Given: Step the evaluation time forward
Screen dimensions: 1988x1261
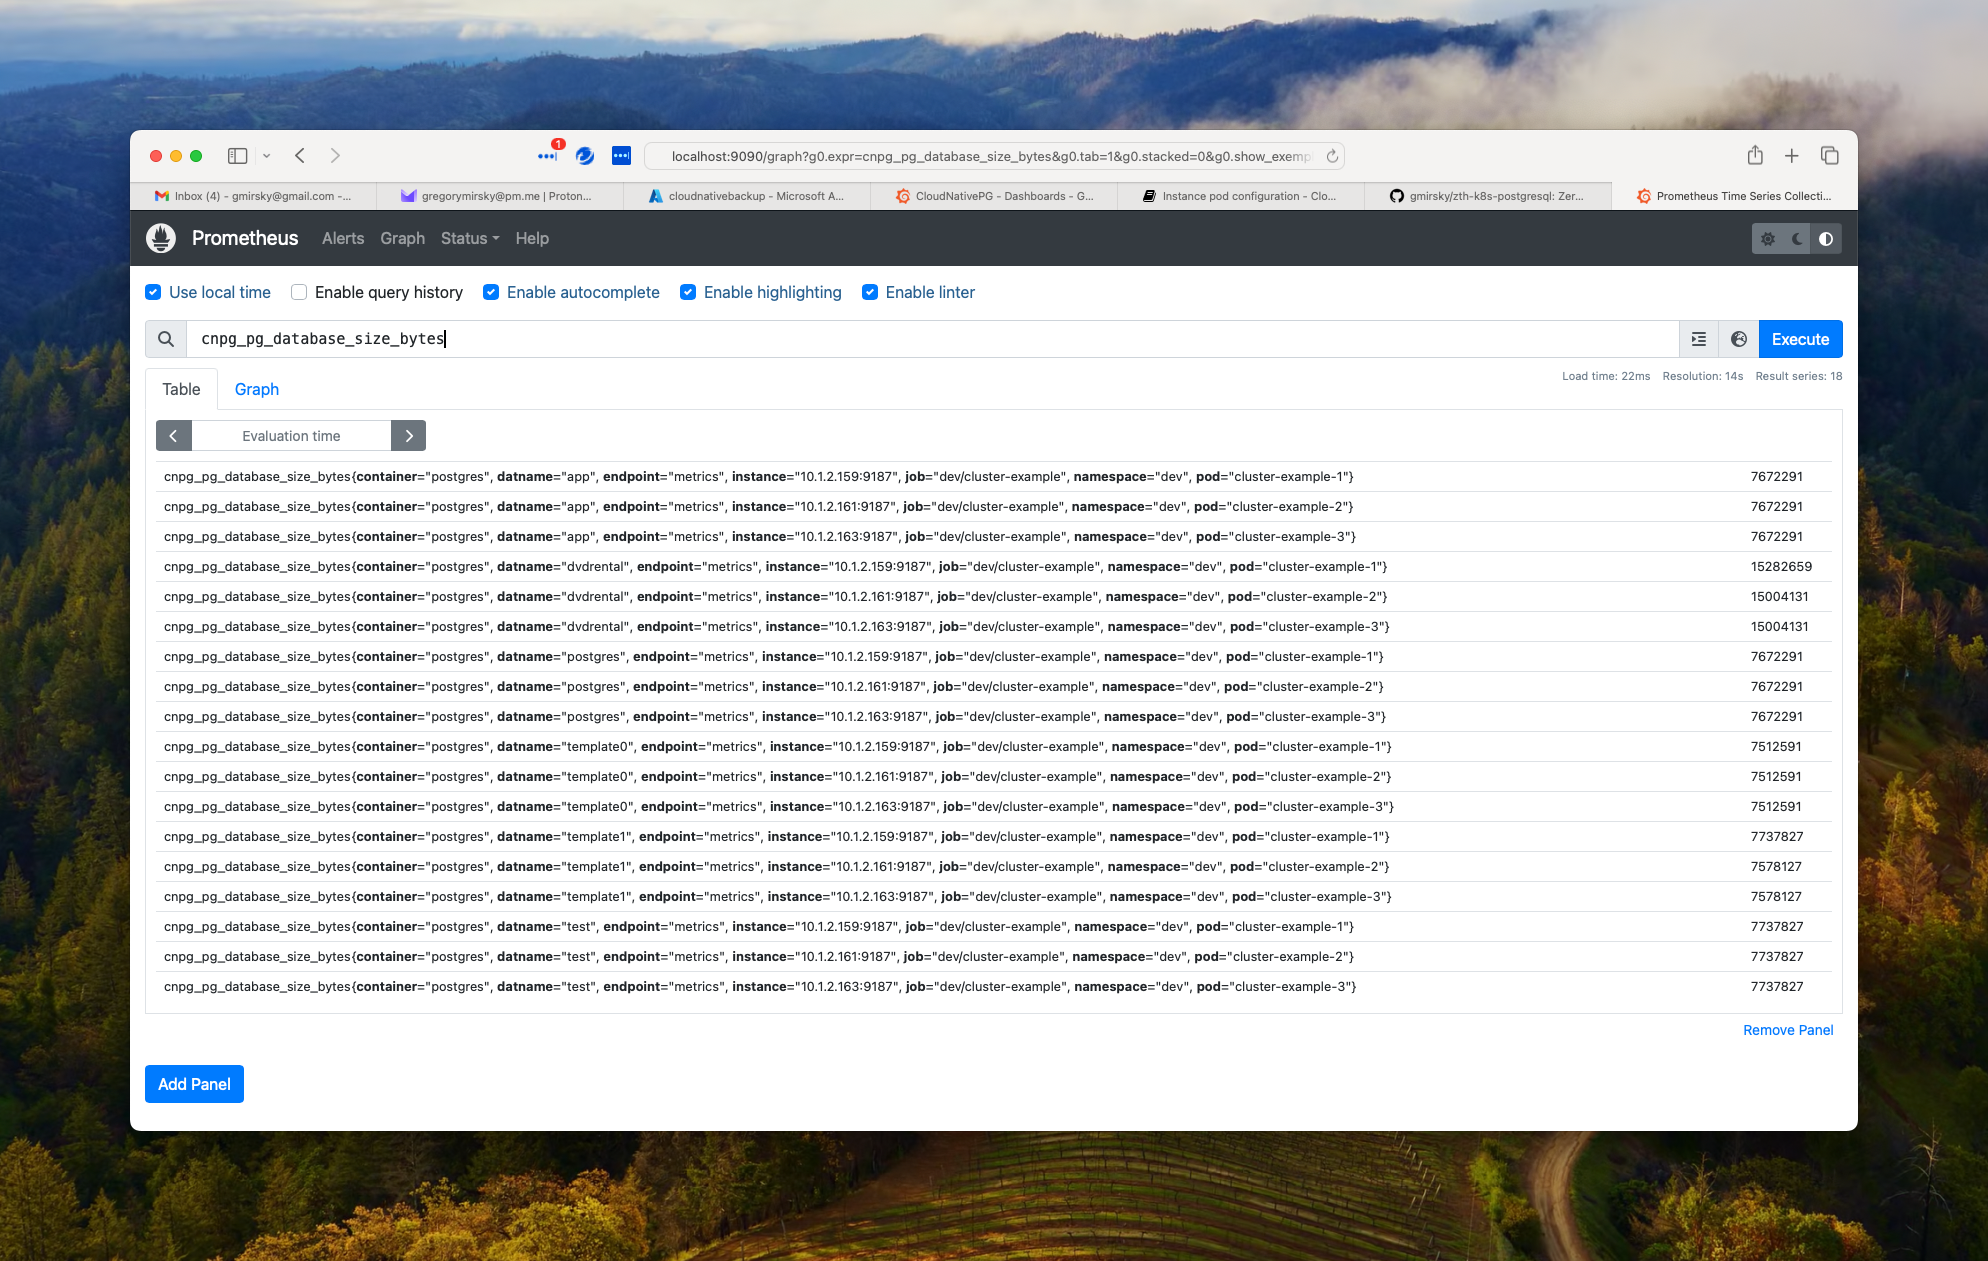Looking at the screenshot, I should 408,436.
